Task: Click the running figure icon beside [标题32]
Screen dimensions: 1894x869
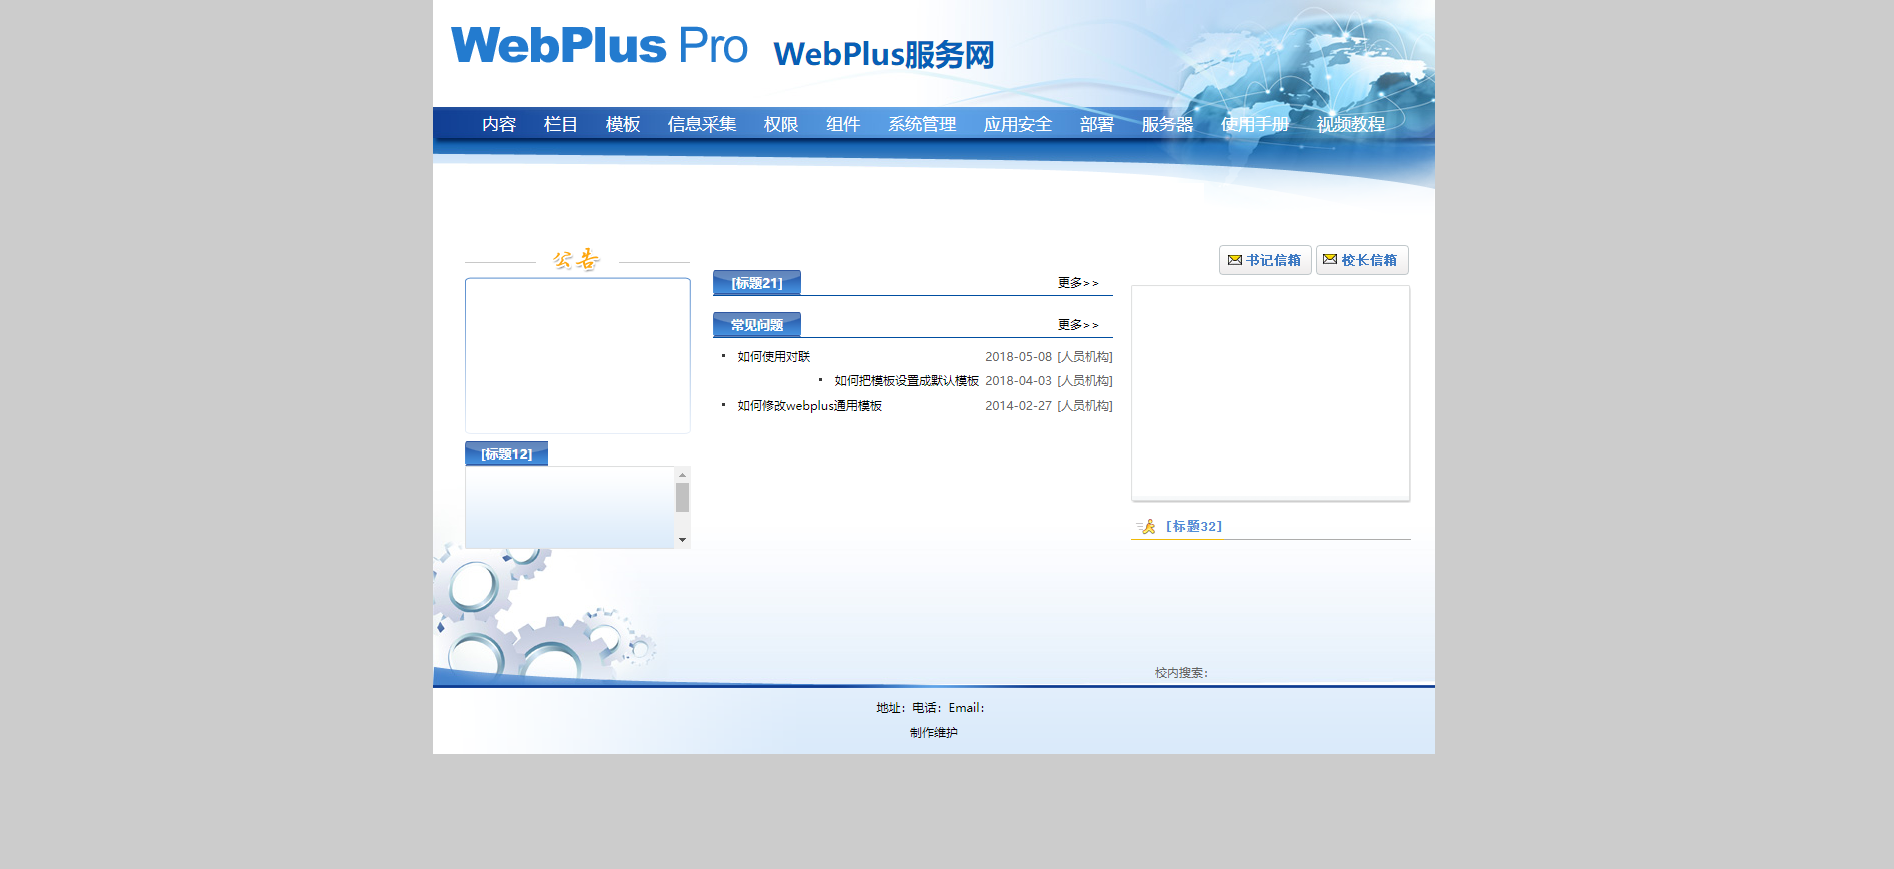Action: (x=1146, y=527)
